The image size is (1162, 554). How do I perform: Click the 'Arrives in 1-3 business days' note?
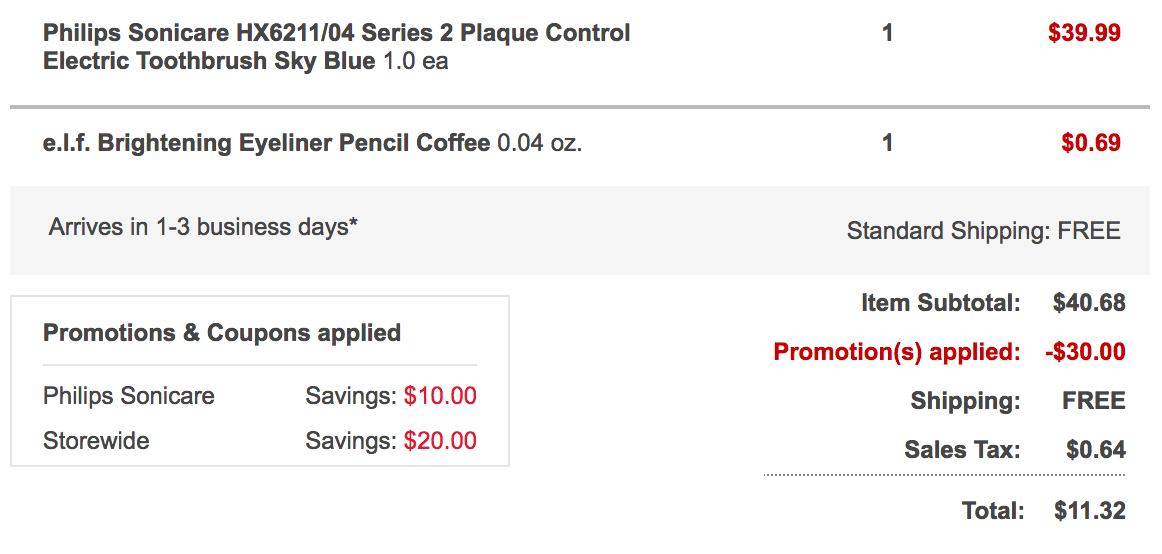click(x=203, y=227)
